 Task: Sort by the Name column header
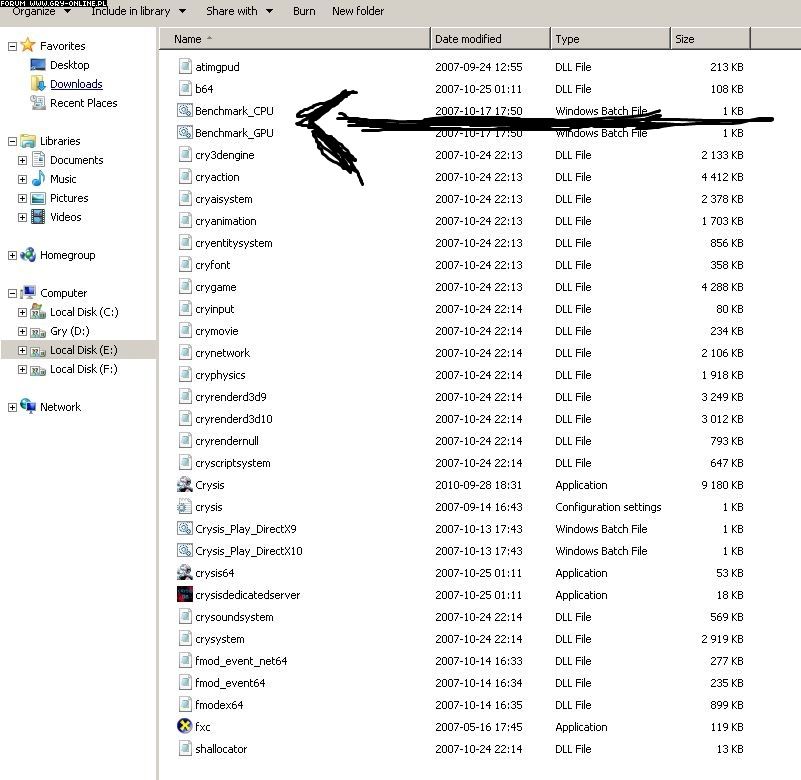pos(295,39)
